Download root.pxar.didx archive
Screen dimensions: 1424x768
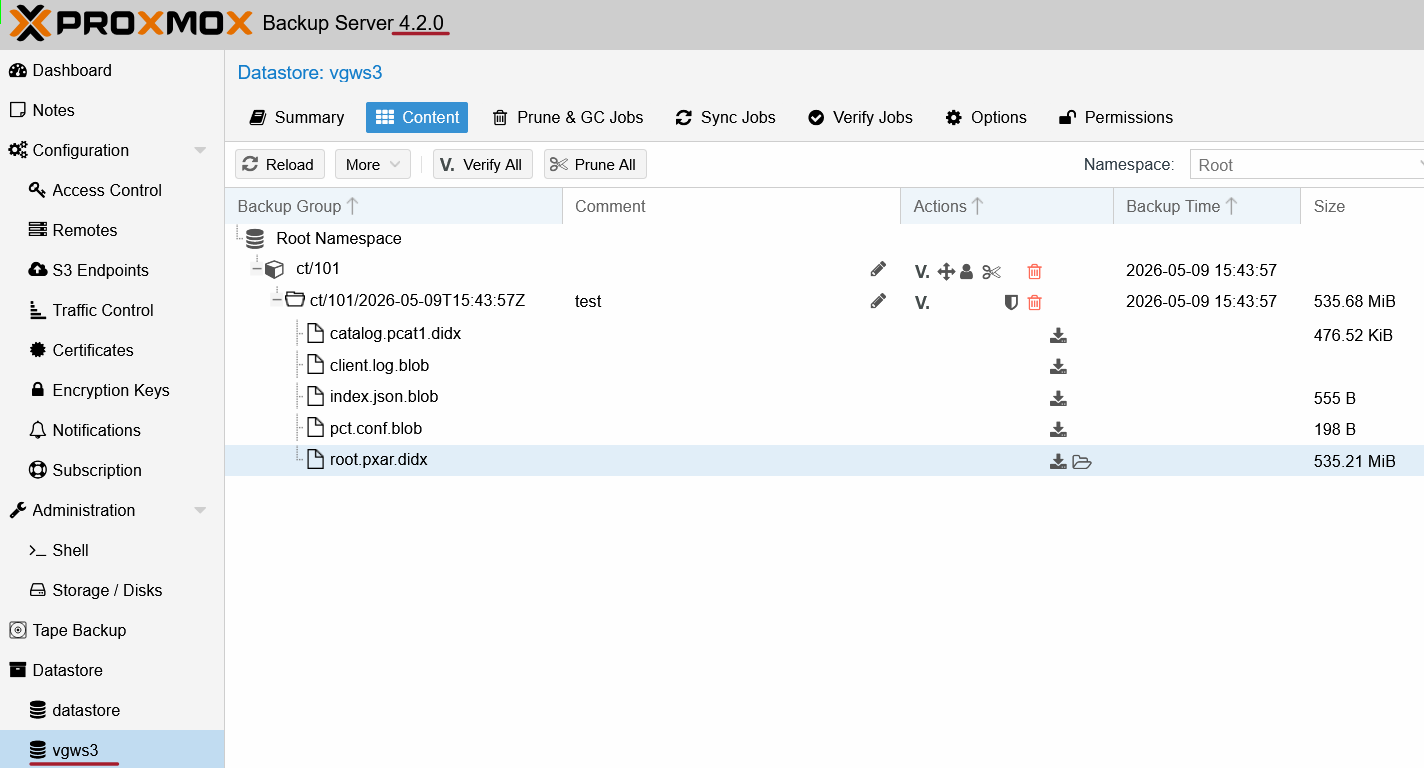[x=1058, y=461]
